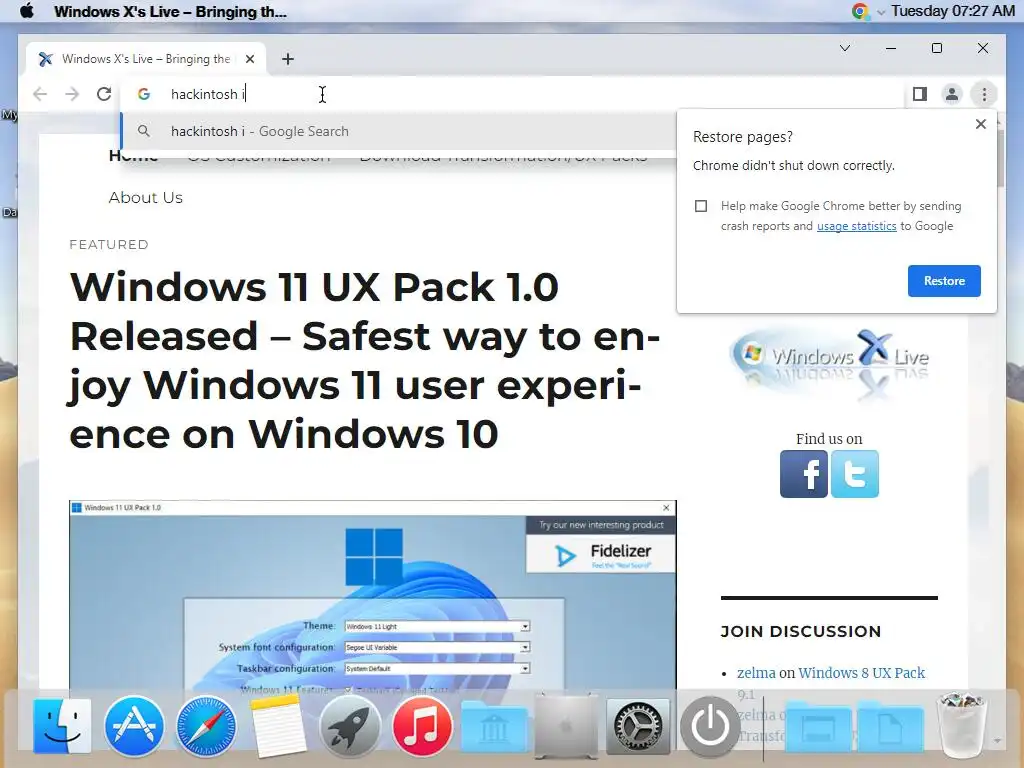This screenshot has width=1024, height=768.
Task: Open a new tab with plus
Action: click(x=288, y=59)
